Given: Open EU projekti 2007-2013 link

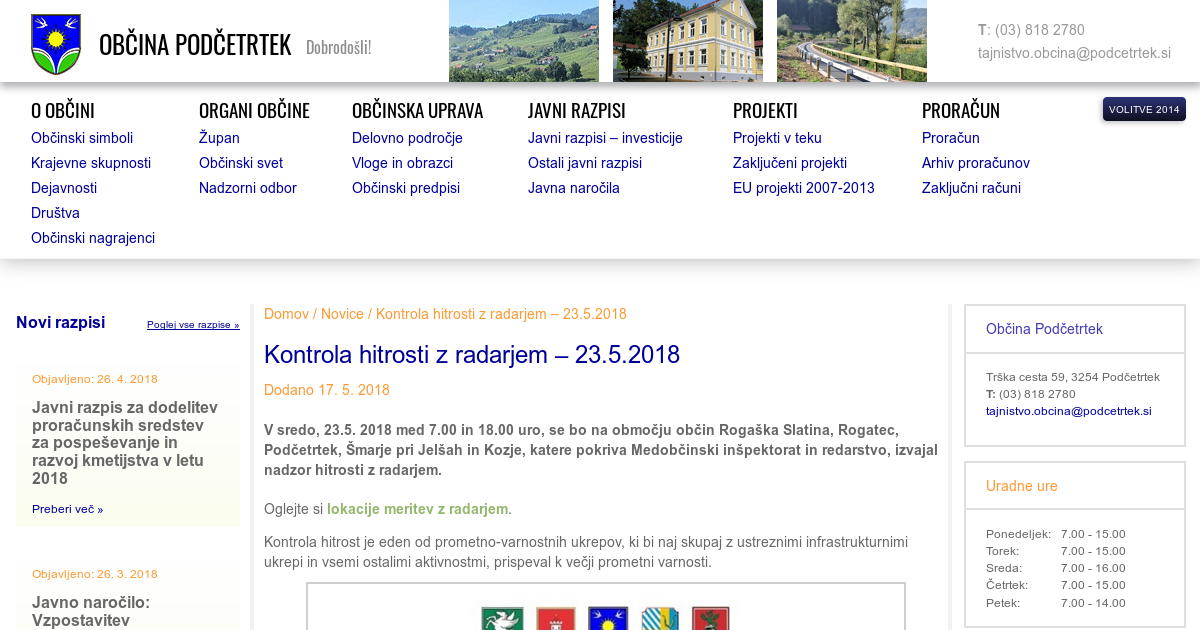Looking at the screenshot, I should click(803, 188).
